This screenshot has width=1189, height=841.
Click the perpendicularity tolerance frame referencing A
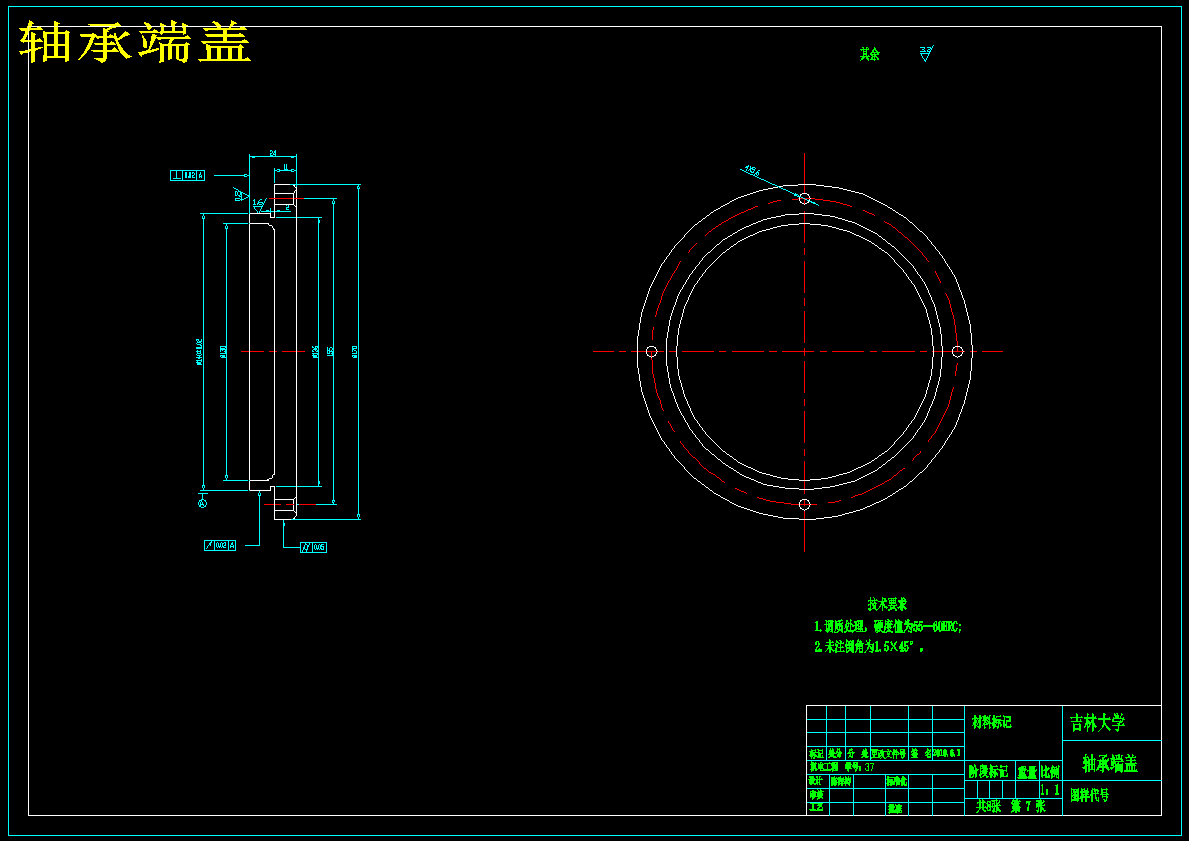click(x=187, y=176)
